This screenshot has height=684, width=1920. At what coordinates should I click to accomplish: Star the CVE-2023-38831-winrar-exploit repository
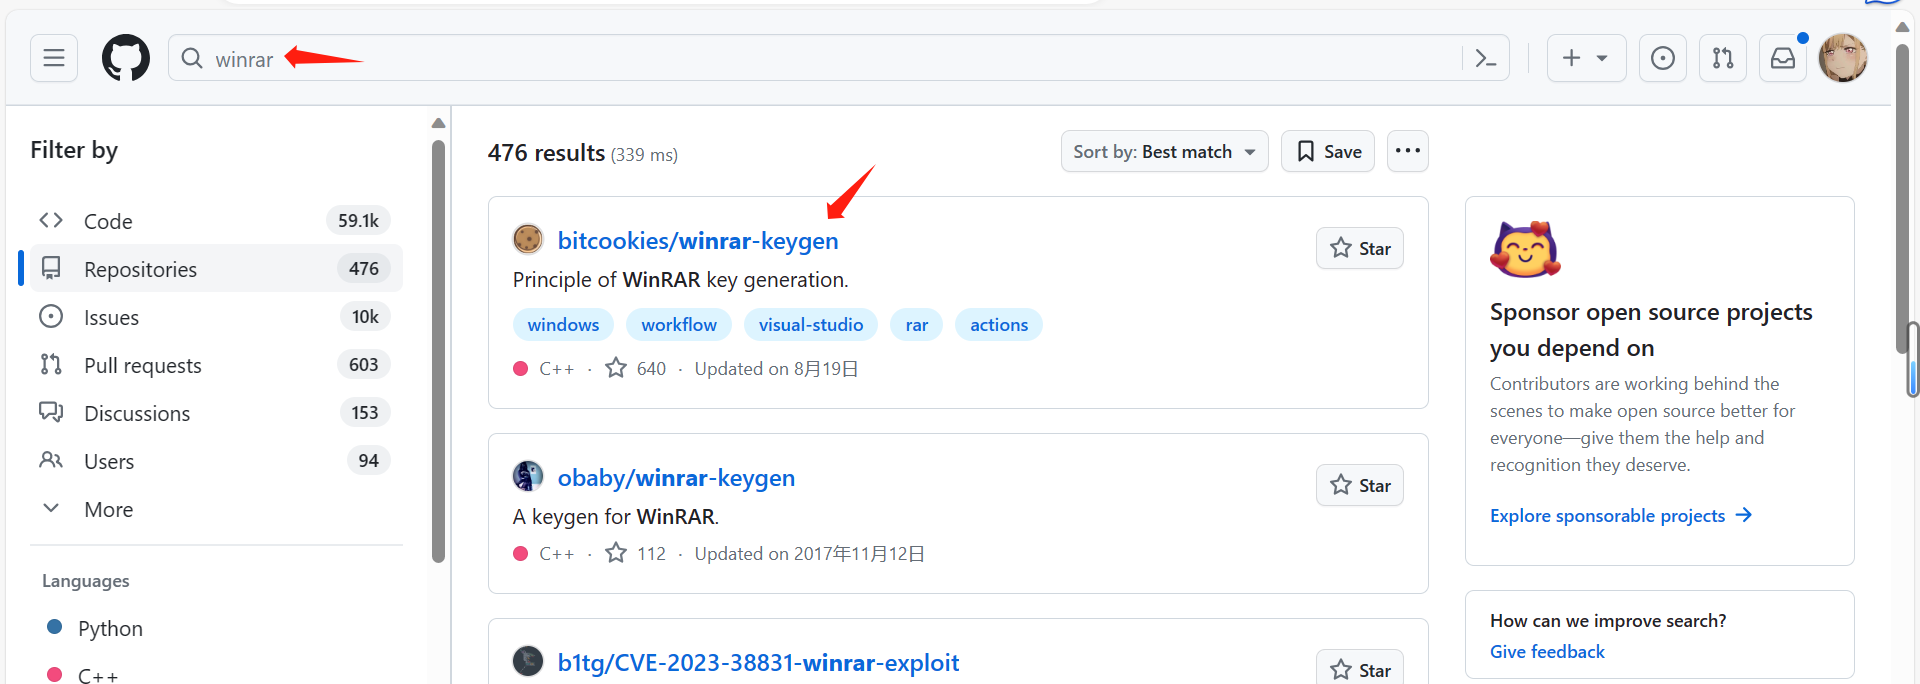click(1359, 669)
